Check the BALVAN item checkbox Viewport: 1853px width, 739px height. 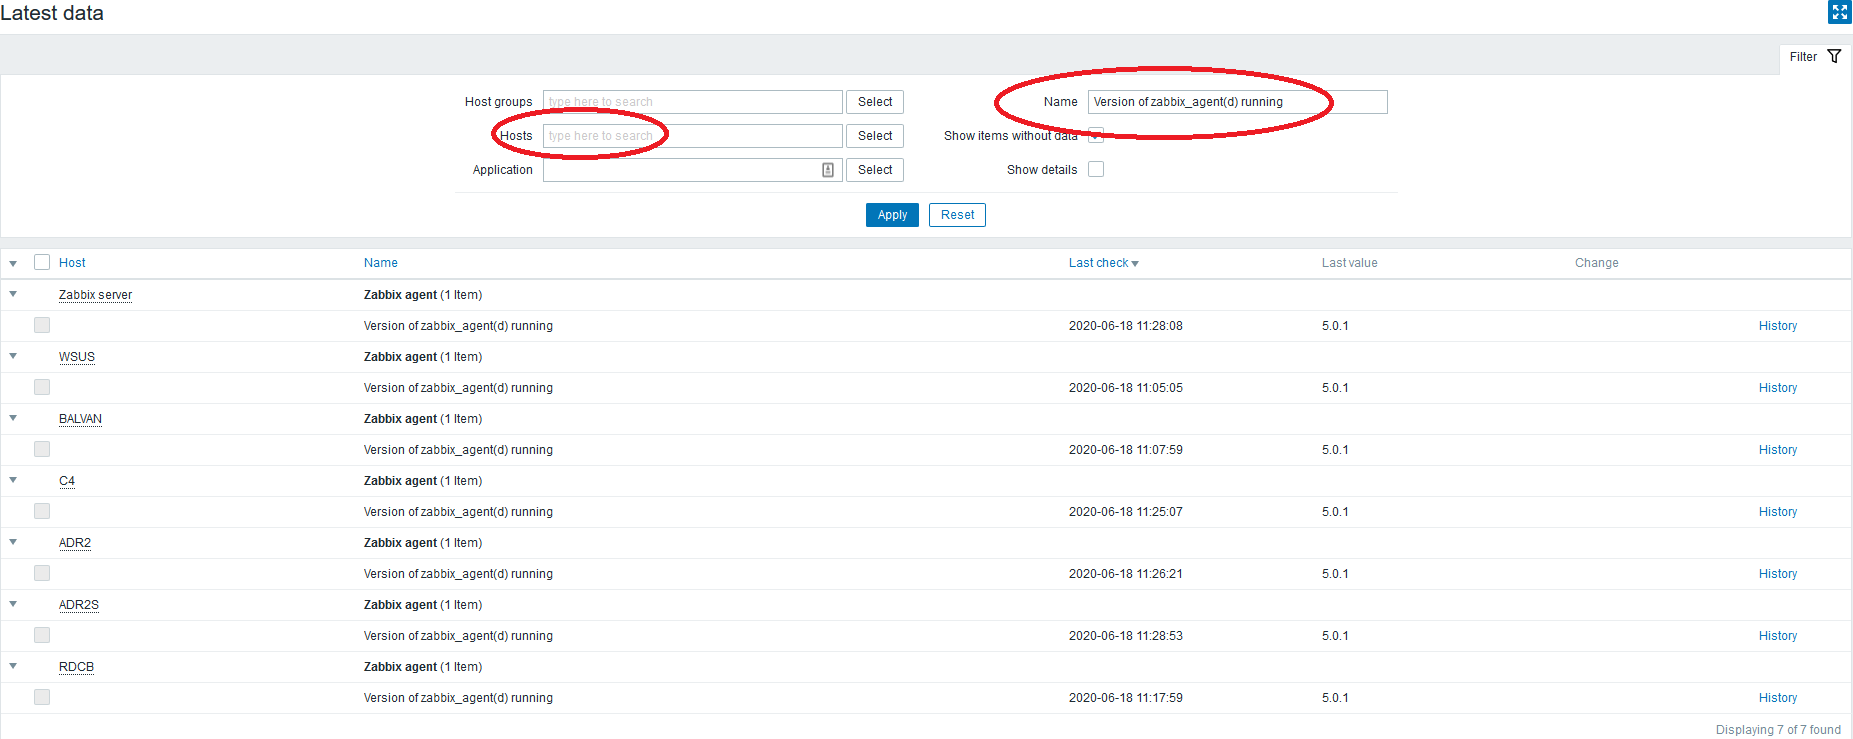point(42,449)
